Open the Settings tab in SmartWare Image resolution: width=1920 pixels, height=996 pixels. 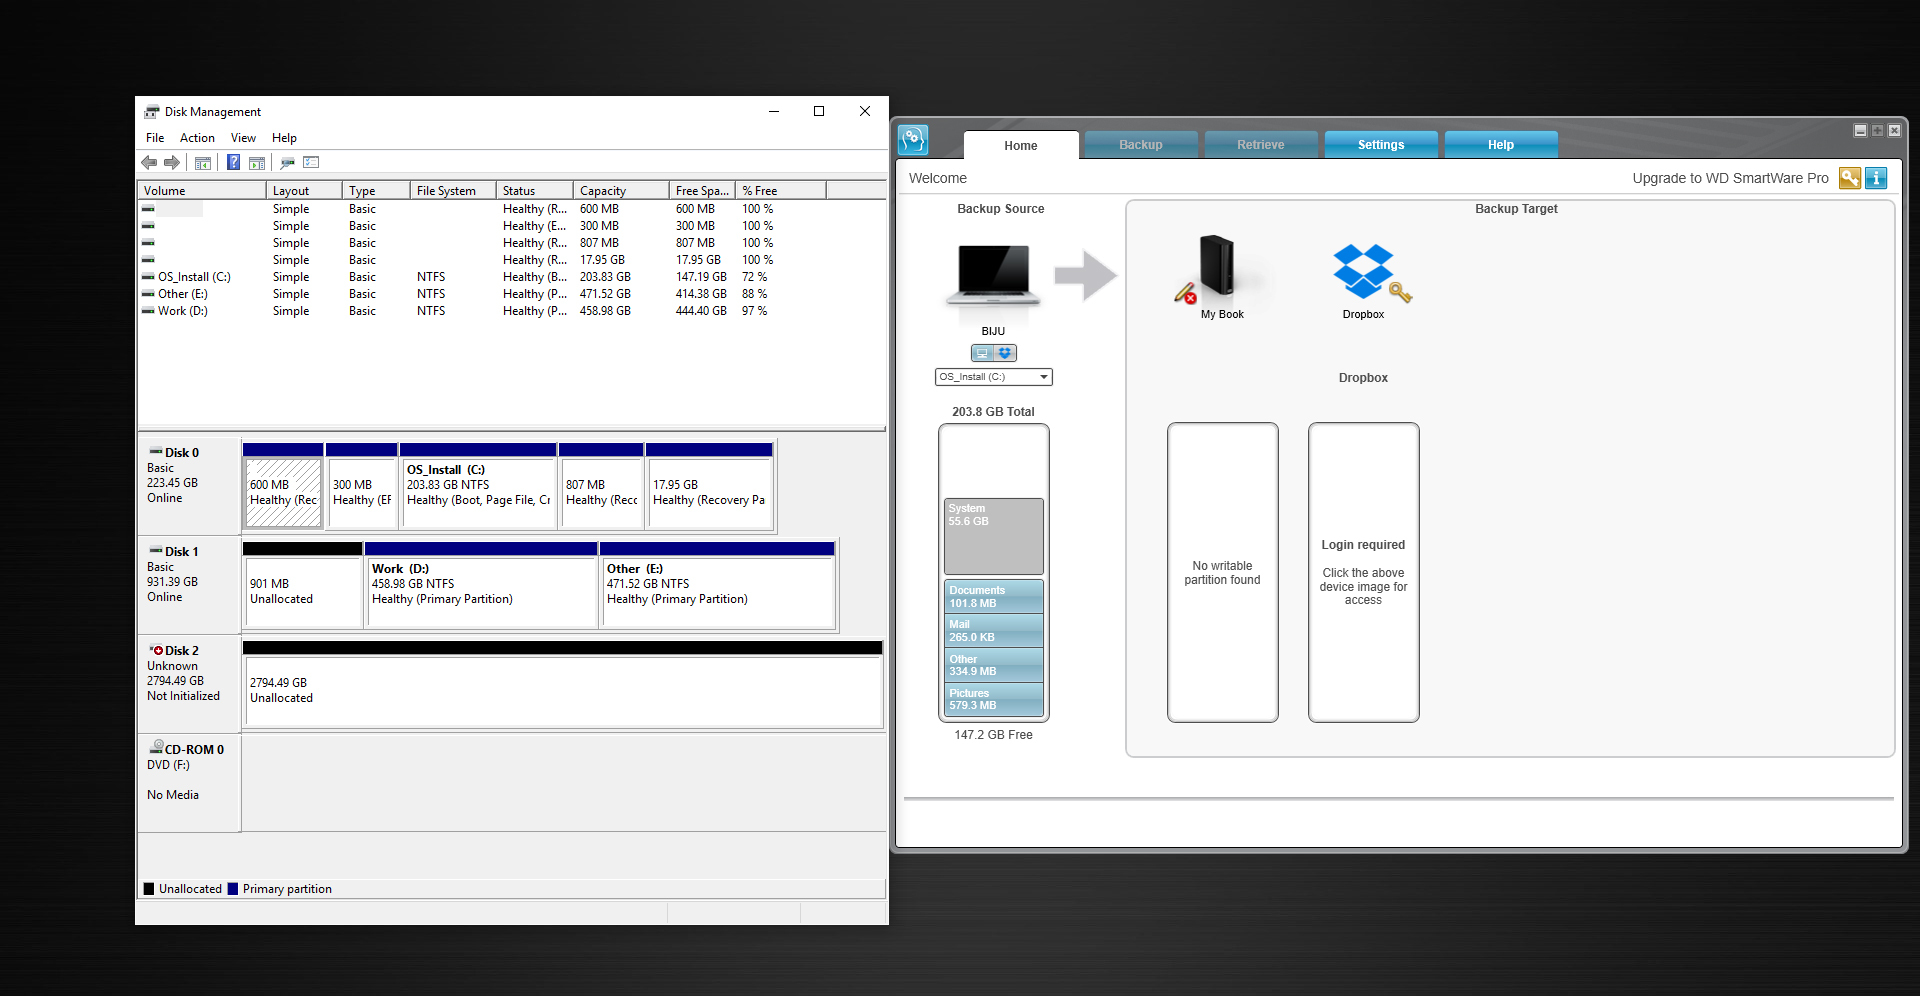click(x=1381, y=145)
